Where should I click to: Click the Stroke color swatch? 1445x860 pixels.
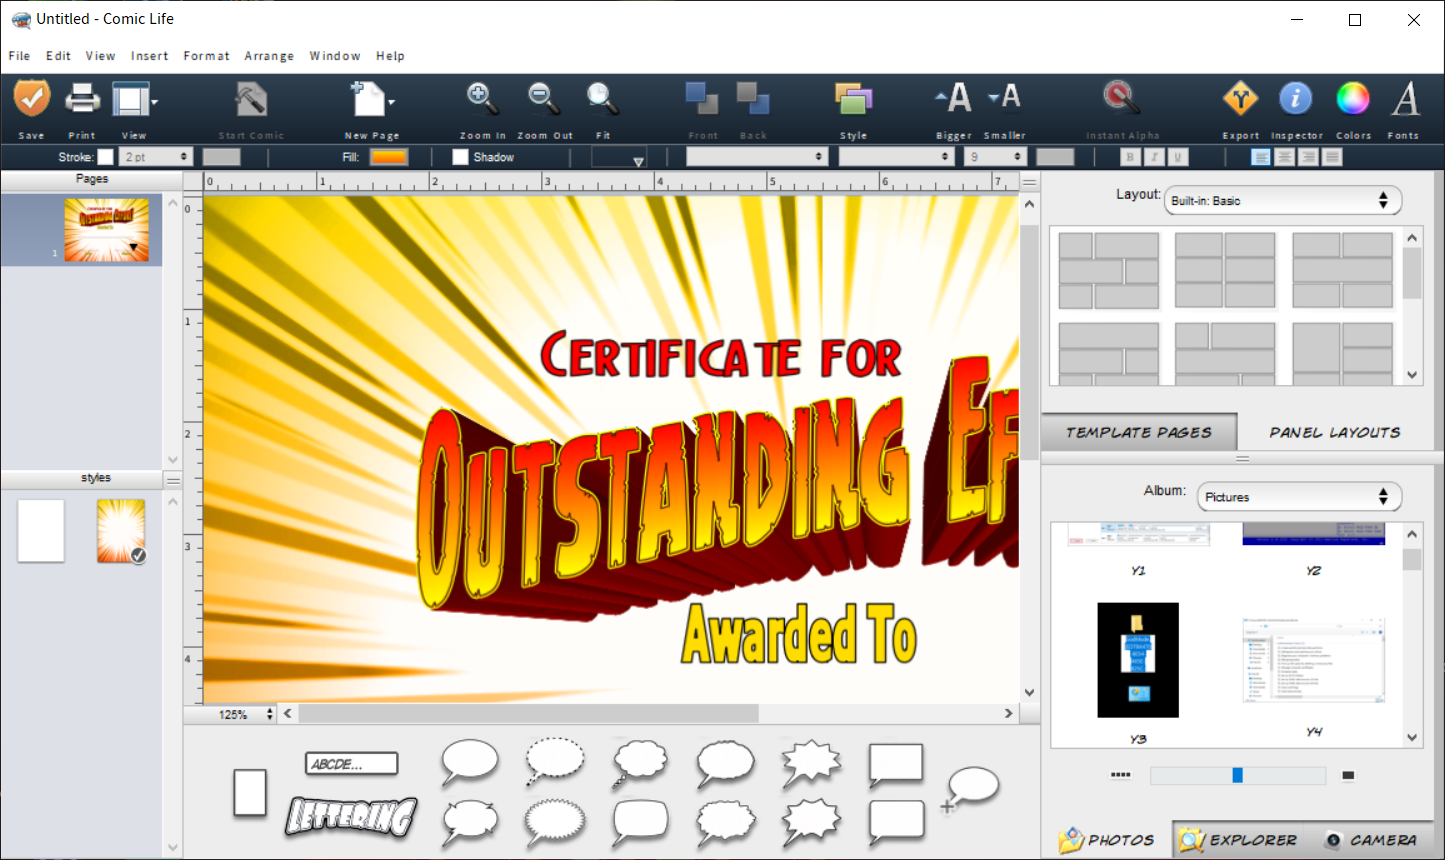[105, 157]
